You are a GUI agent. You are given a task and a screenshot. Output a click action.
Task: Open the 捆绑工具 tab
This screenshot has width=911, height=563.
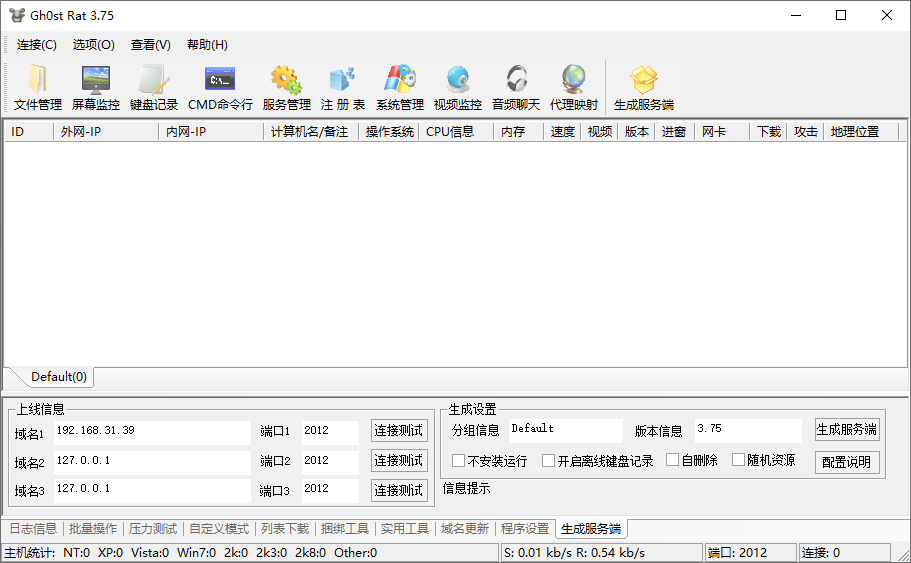pyautogui.click(x=345, y=529)
